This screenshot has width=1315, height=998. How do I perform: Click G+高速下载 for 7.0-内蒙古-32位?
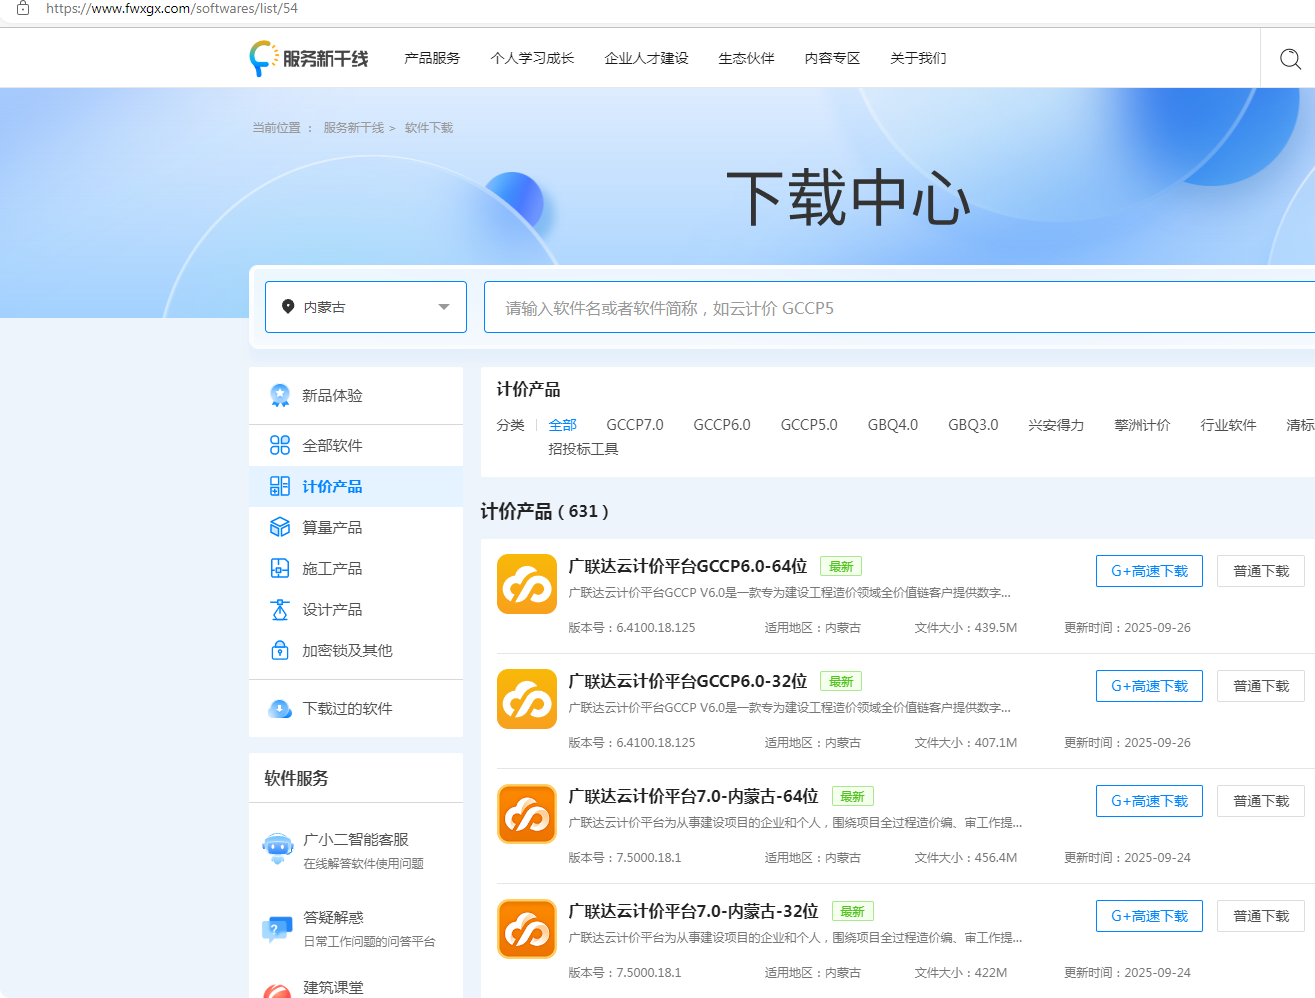pyautogui.click(x=1149, y=916)
